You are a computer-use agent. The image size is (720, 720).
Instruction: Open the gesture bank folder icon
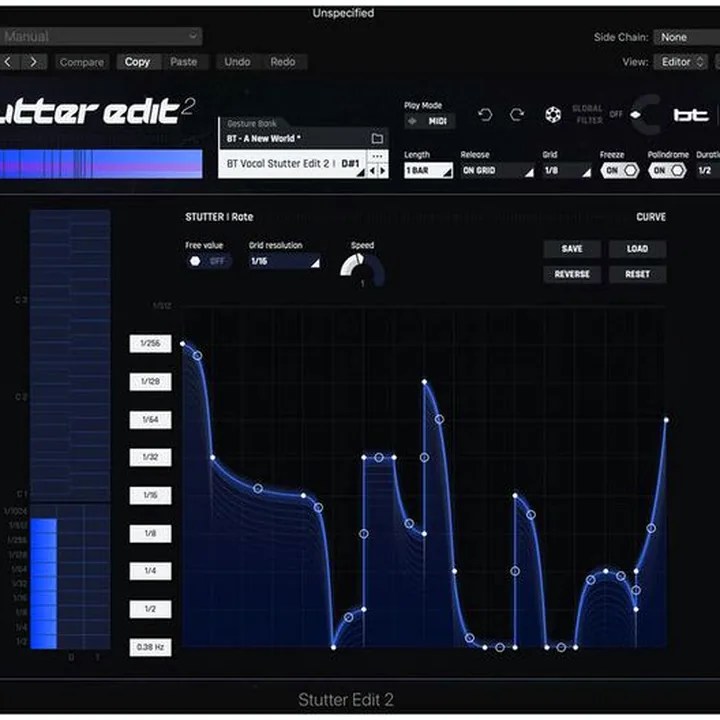(x=377, y=138)
